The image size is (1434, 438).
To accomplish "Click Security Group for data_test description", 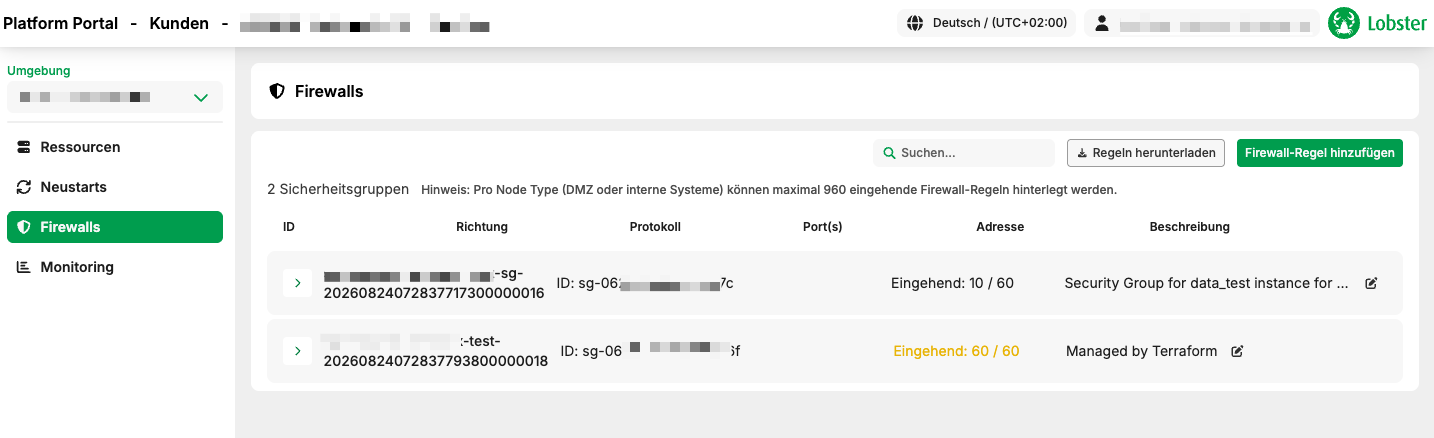I will point(1206,283).
